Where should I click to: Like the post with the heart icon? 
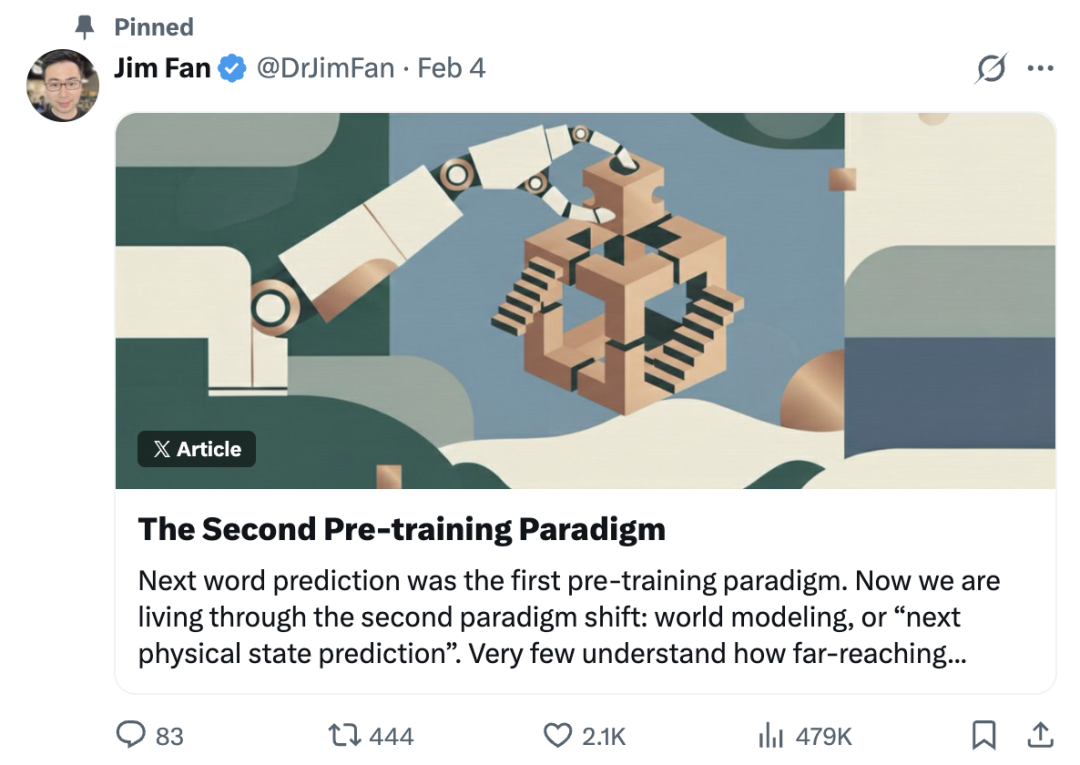[558, 736]
